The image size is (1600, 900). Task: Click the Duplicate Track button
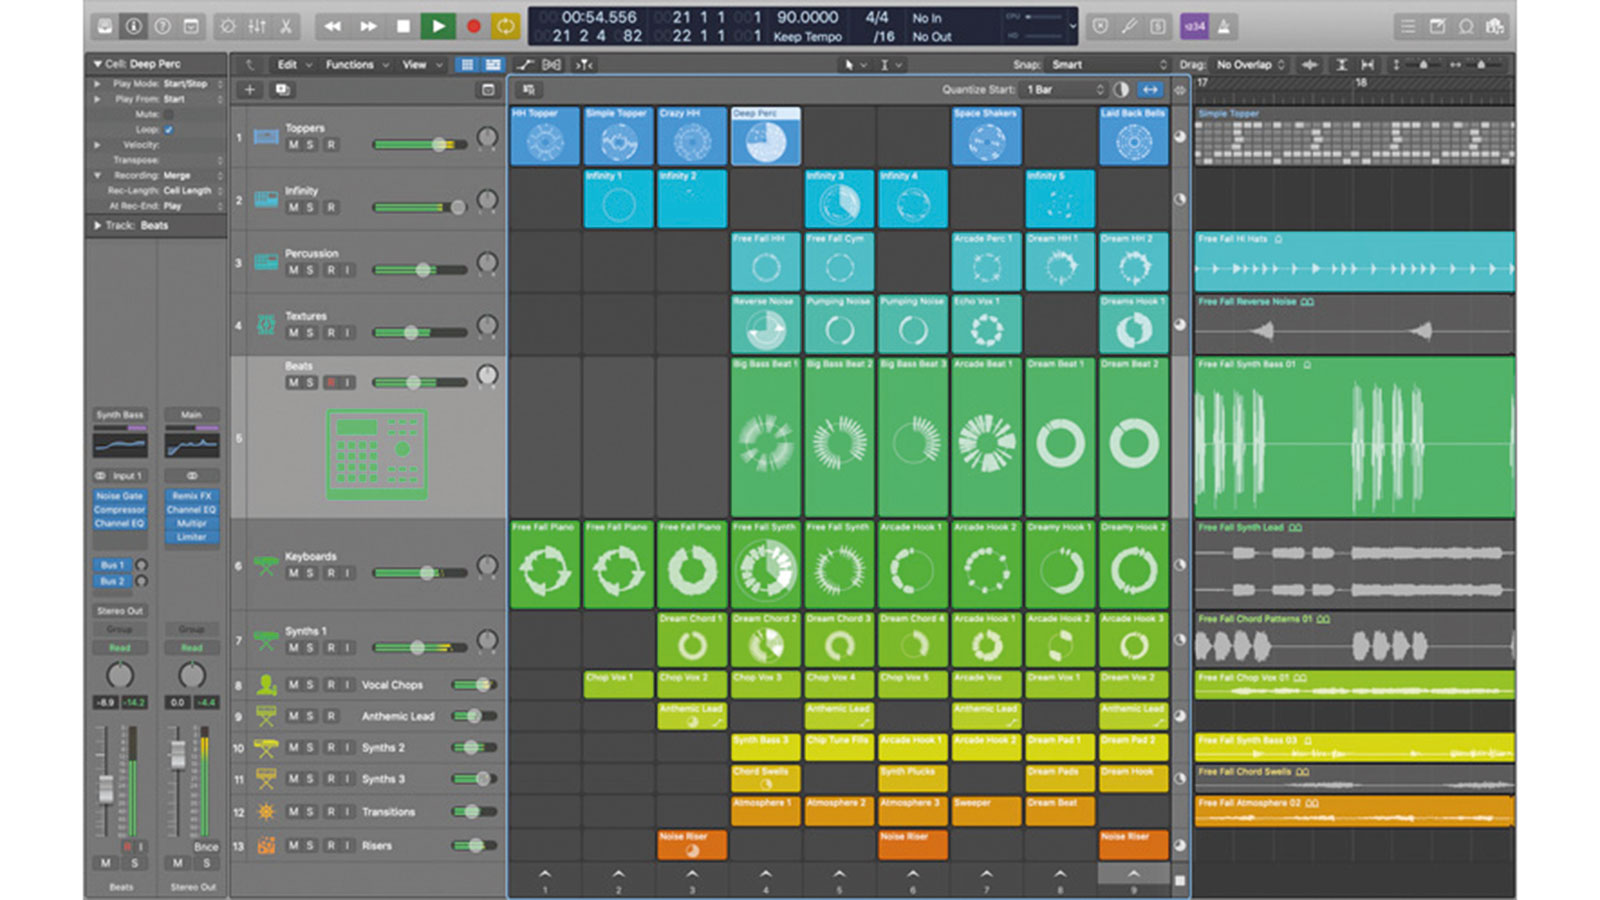click(282, 90)
